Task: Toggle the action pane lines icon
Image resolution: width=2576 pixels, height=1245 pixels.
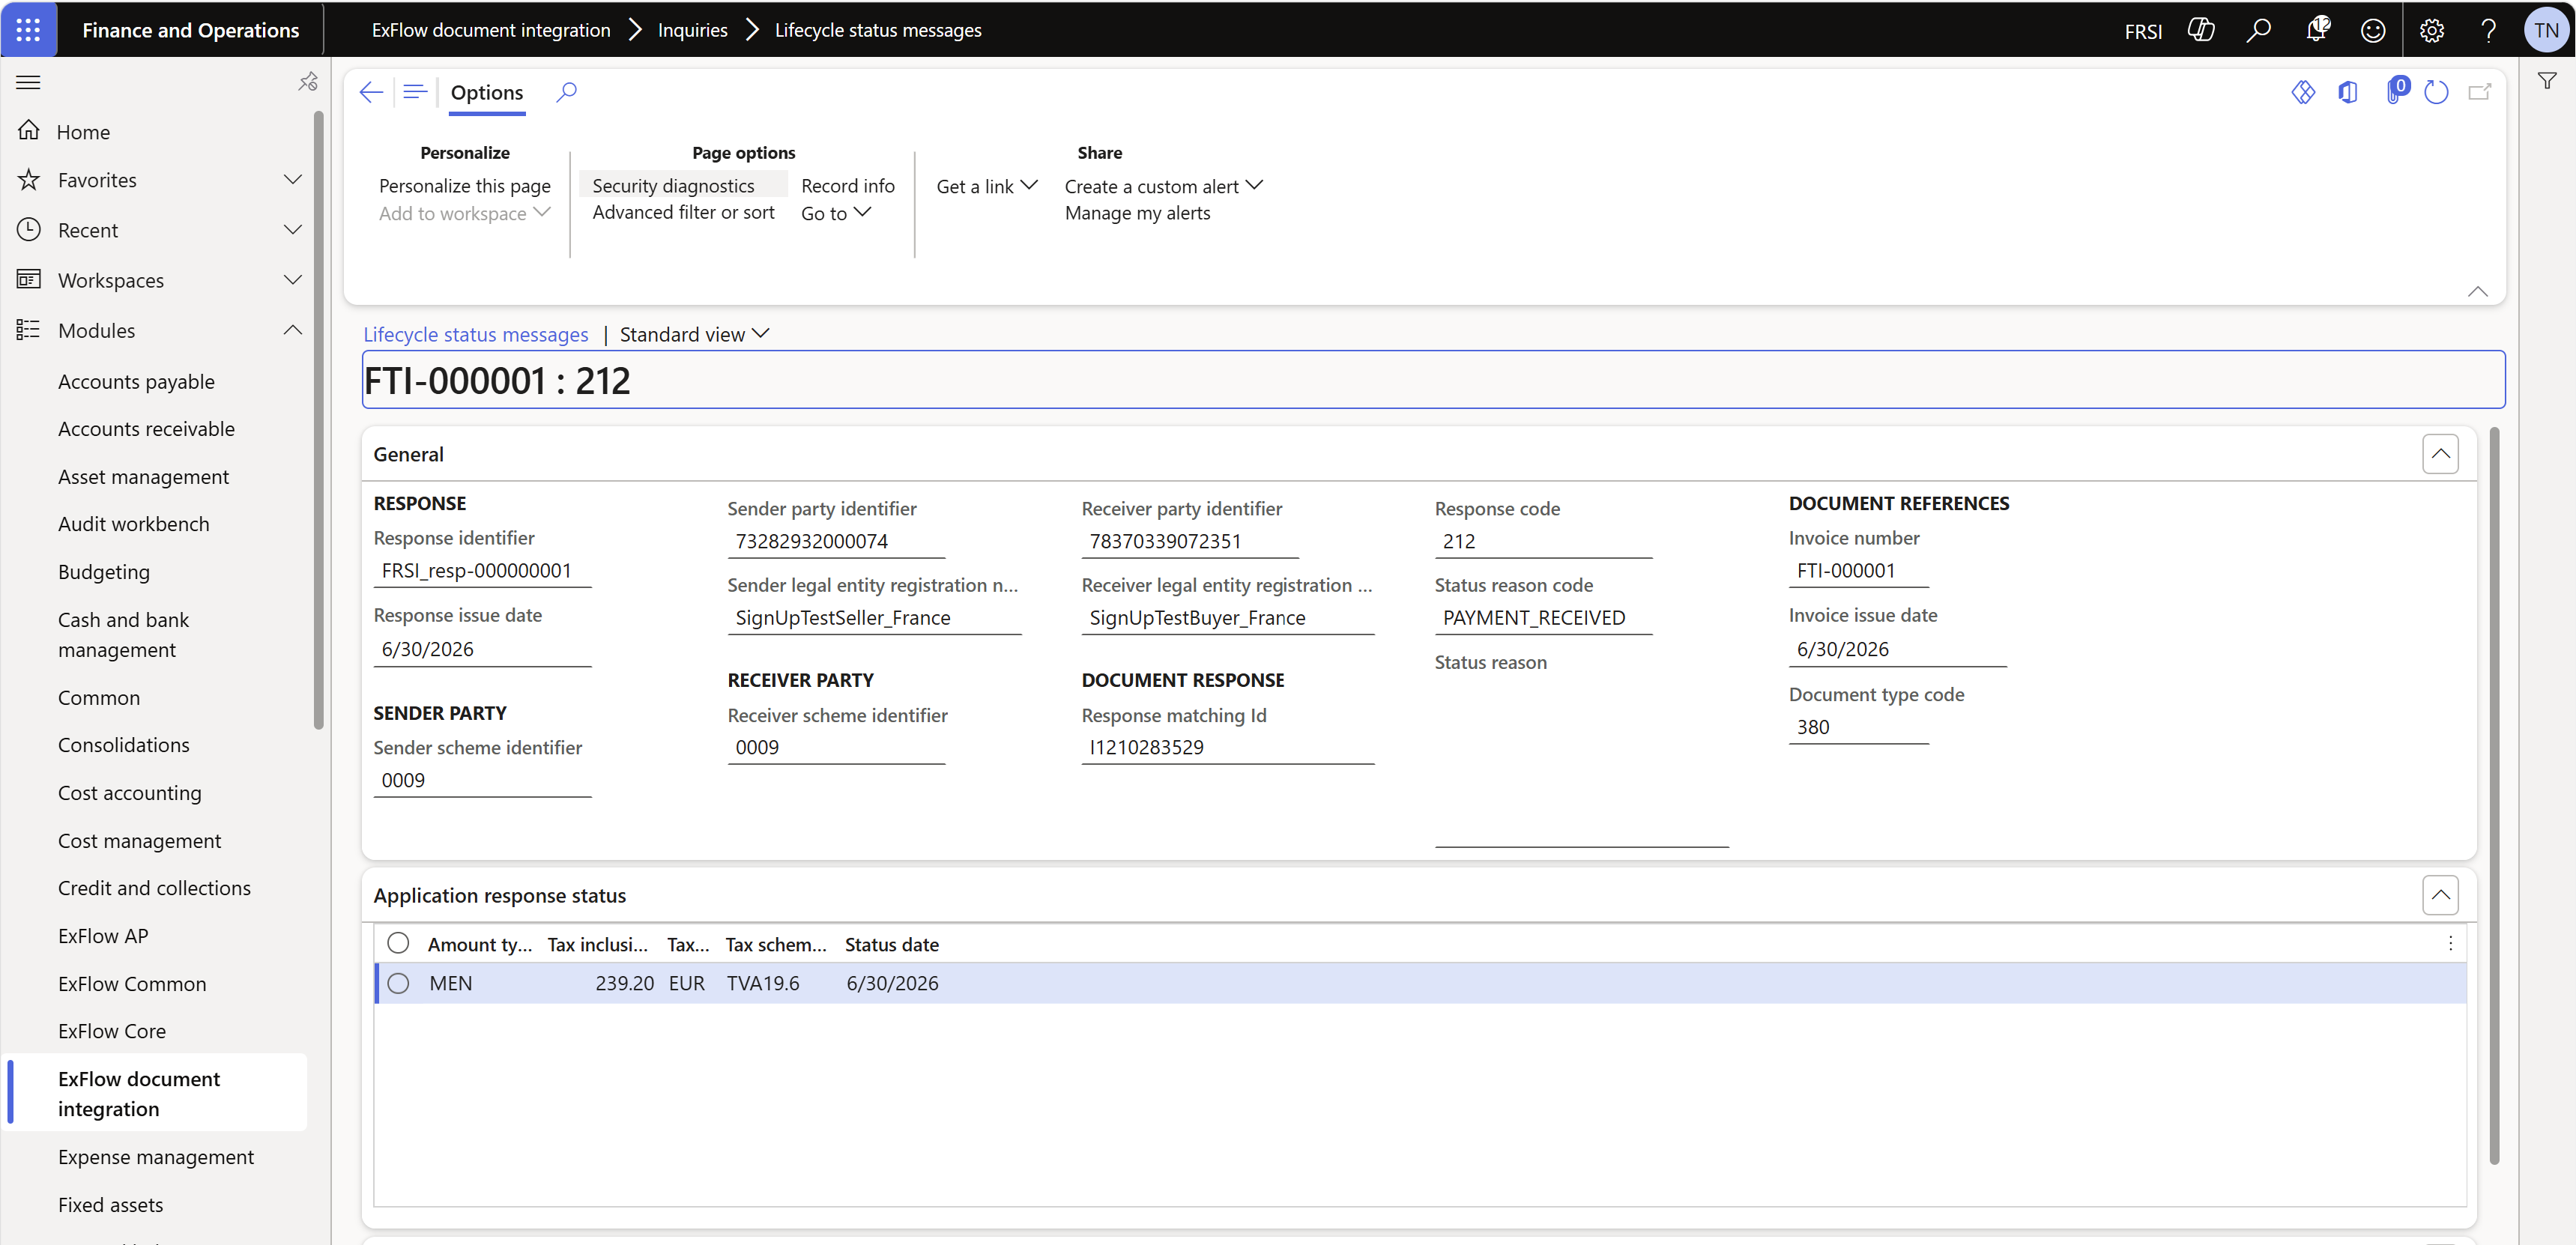Action: [415, 92]
